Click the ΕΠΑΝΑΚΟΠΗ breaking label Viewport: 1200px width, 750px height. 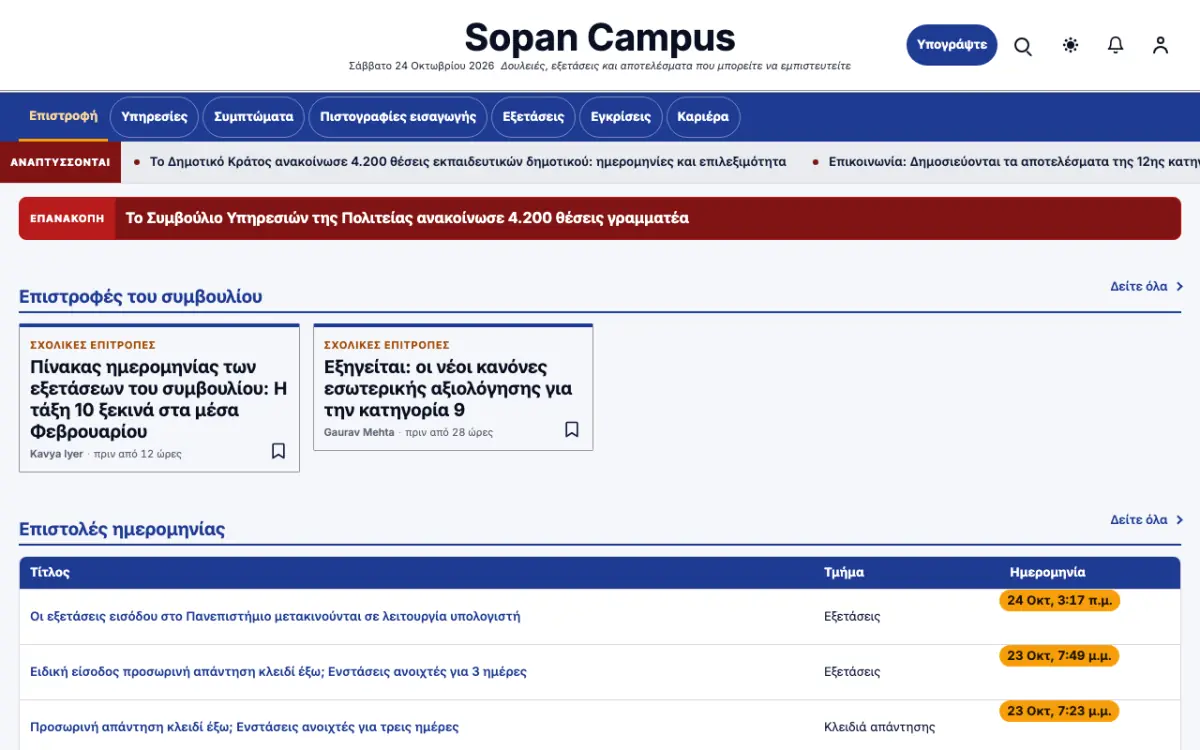coord(67,218)
